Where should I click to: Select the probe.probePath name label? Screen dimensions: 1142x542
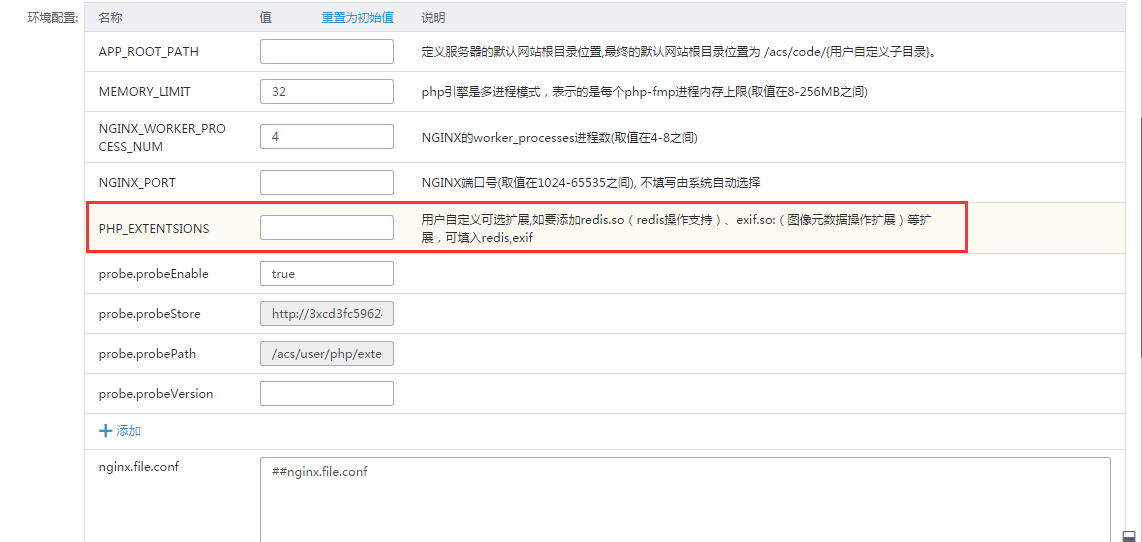click(x=147, y=354)
